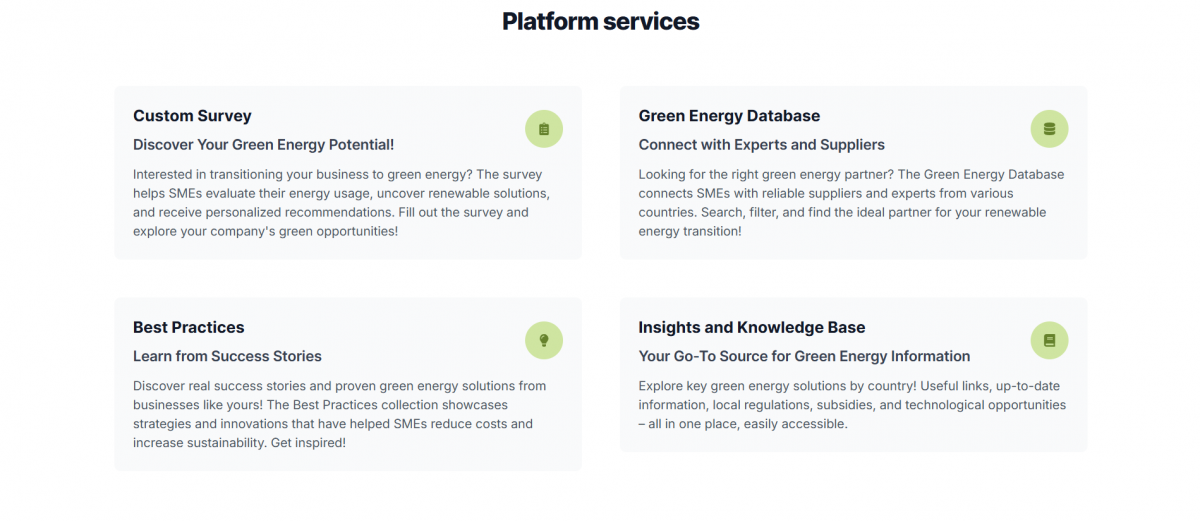1200x521 pixels.
Task: Select the Best Practices heading
Action: coord(188,327)
